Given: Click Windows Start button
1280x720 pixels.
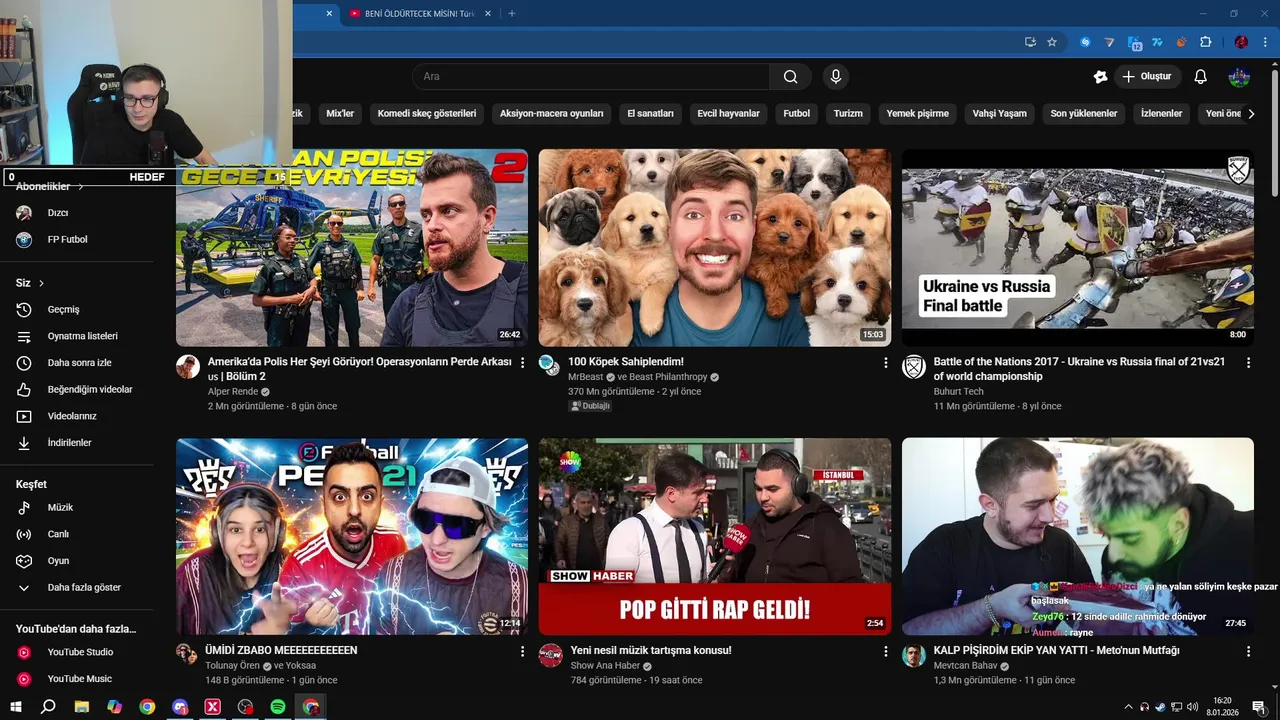Looking at the screenshot, I should pos(16,707).
